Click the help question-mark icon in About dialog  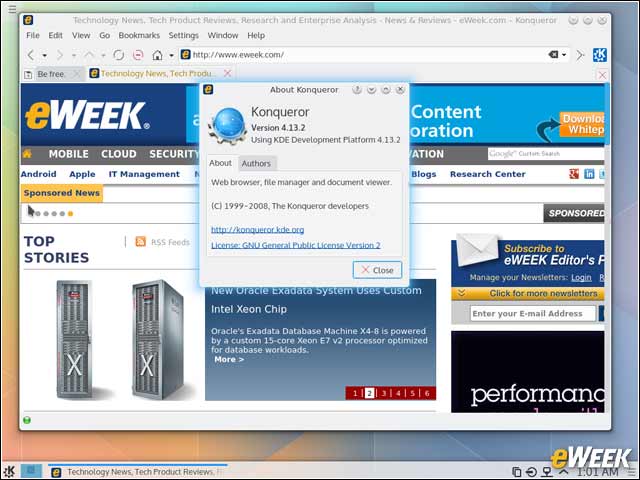pyautogui.click(x=357, y=90)
